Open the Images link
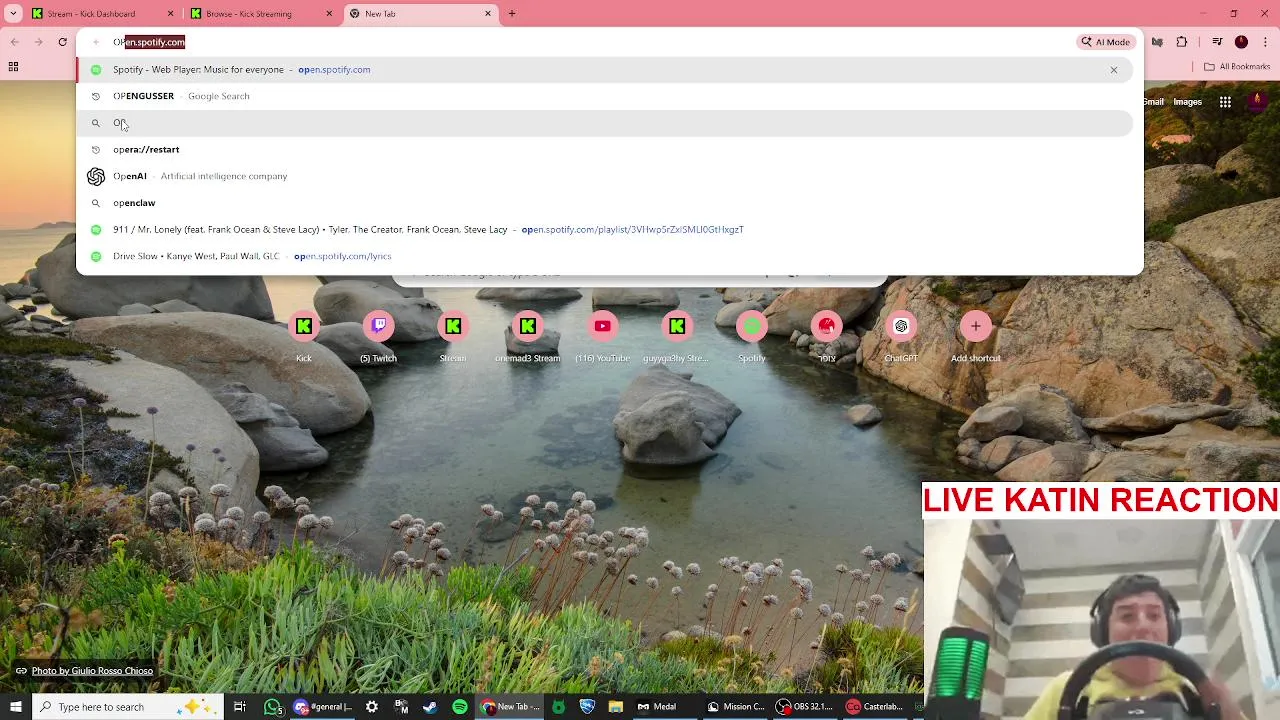The image size is (1280, 720). point(1187,101)
